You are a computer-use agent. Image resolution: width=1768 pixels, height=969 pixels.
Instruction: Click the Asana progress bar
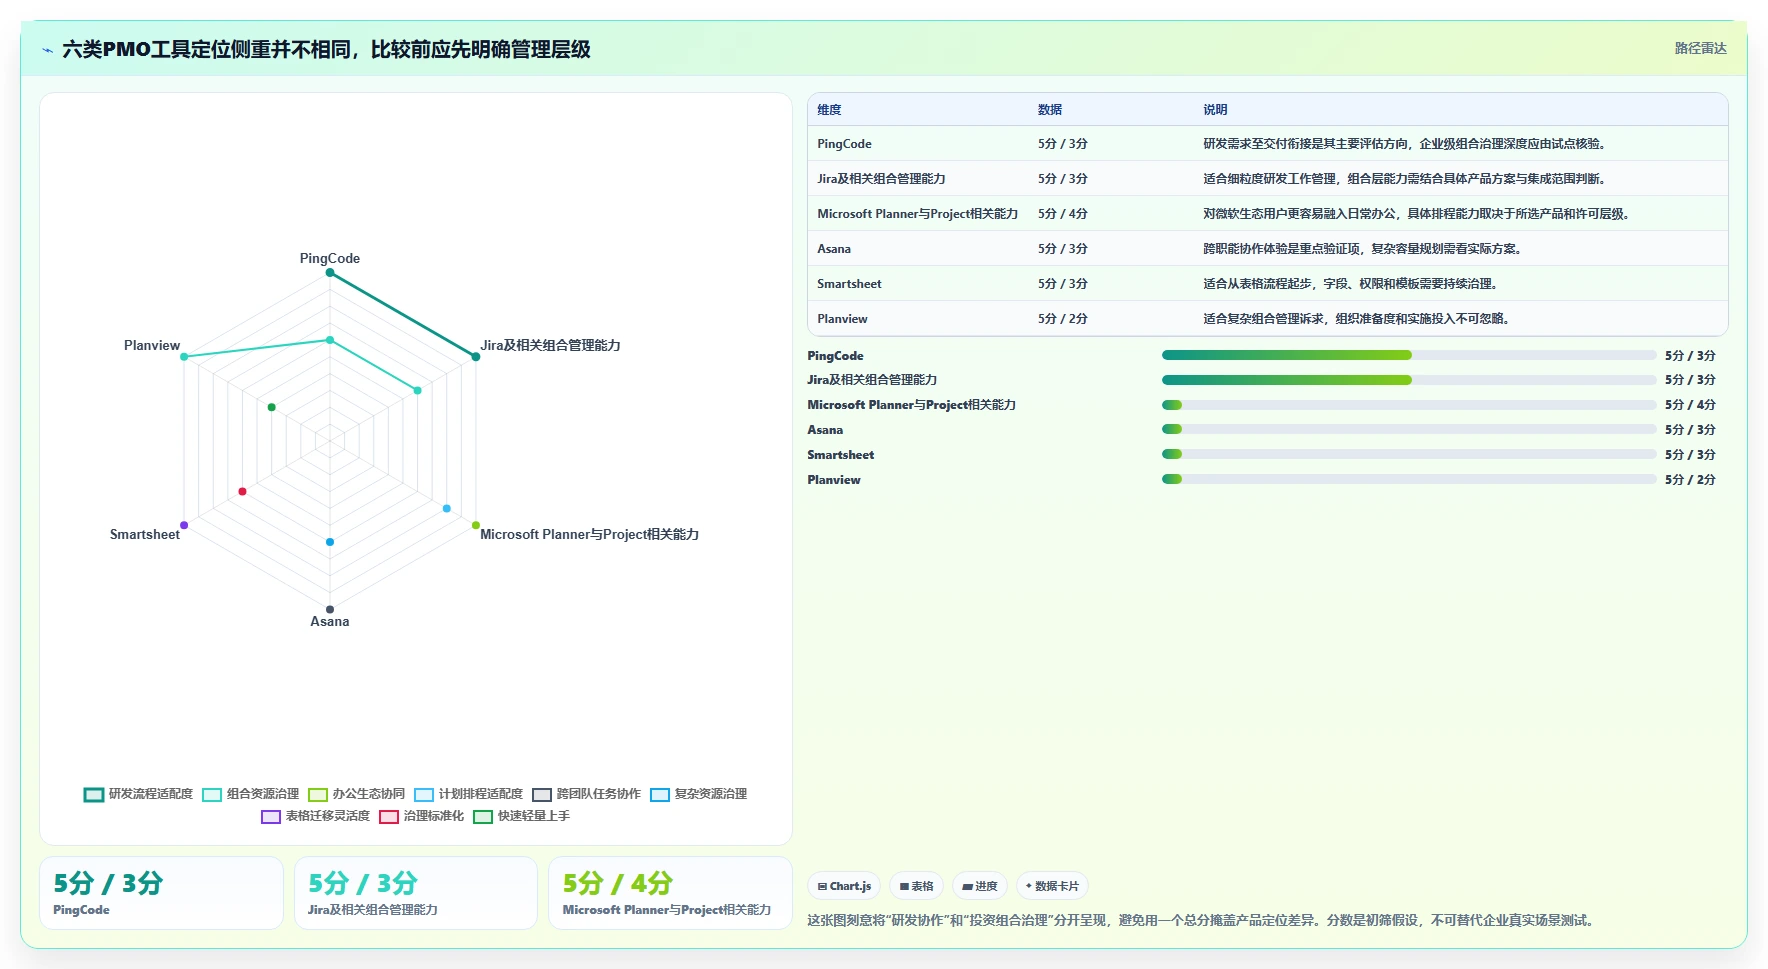point(1409,429)
